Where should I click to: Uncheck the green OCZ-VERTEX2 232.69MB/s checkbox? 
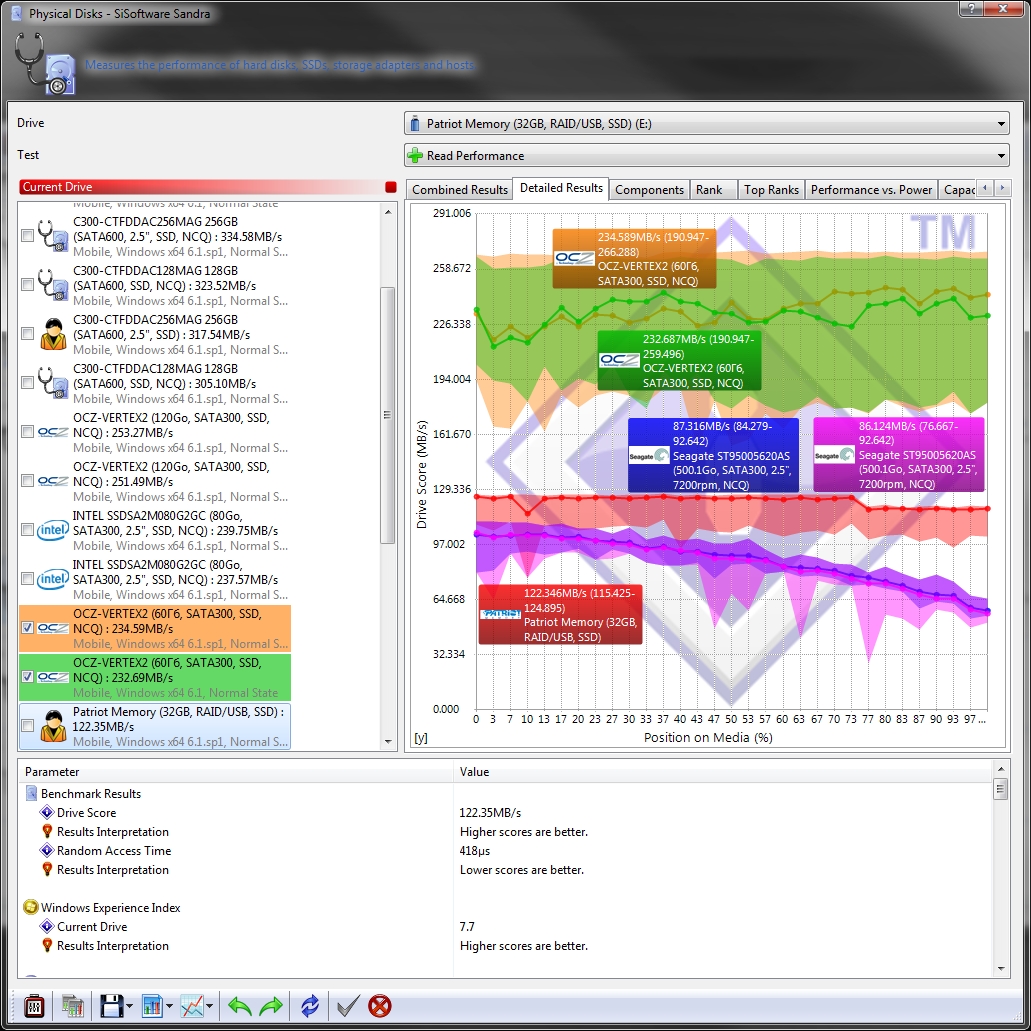27,677
